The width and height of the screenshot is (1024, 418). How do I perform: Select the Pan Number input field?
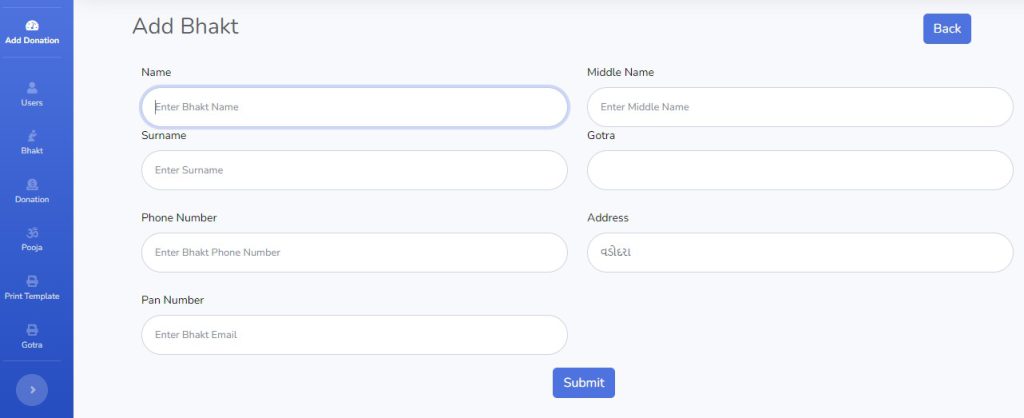point(355,335)
